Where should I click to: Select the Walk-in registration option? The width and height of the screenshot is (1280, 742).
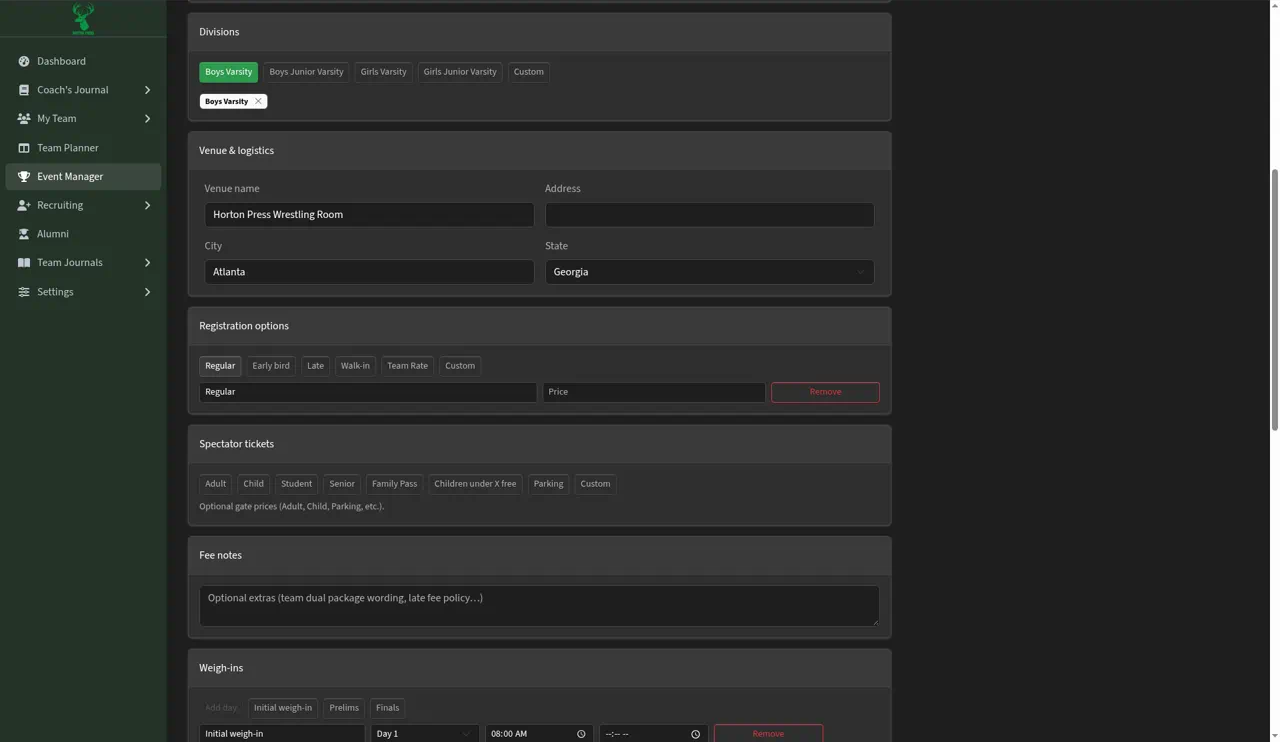(x=355, y=366)
